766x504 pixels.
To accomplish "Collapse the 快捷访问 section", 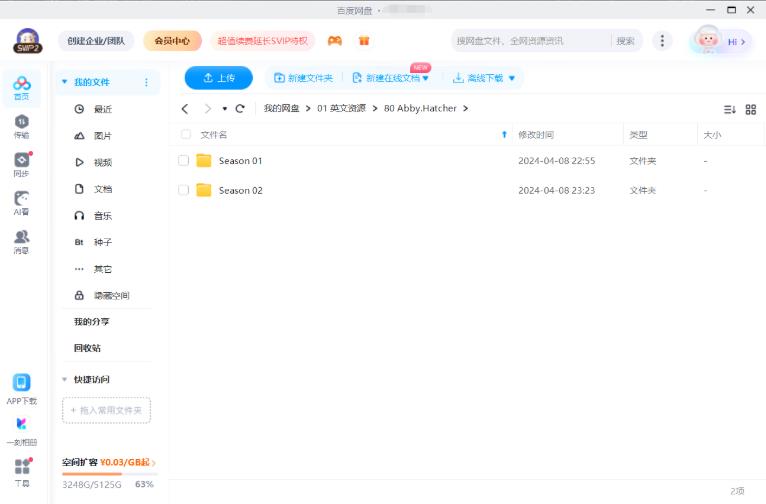I will click(x=64, y=379).
